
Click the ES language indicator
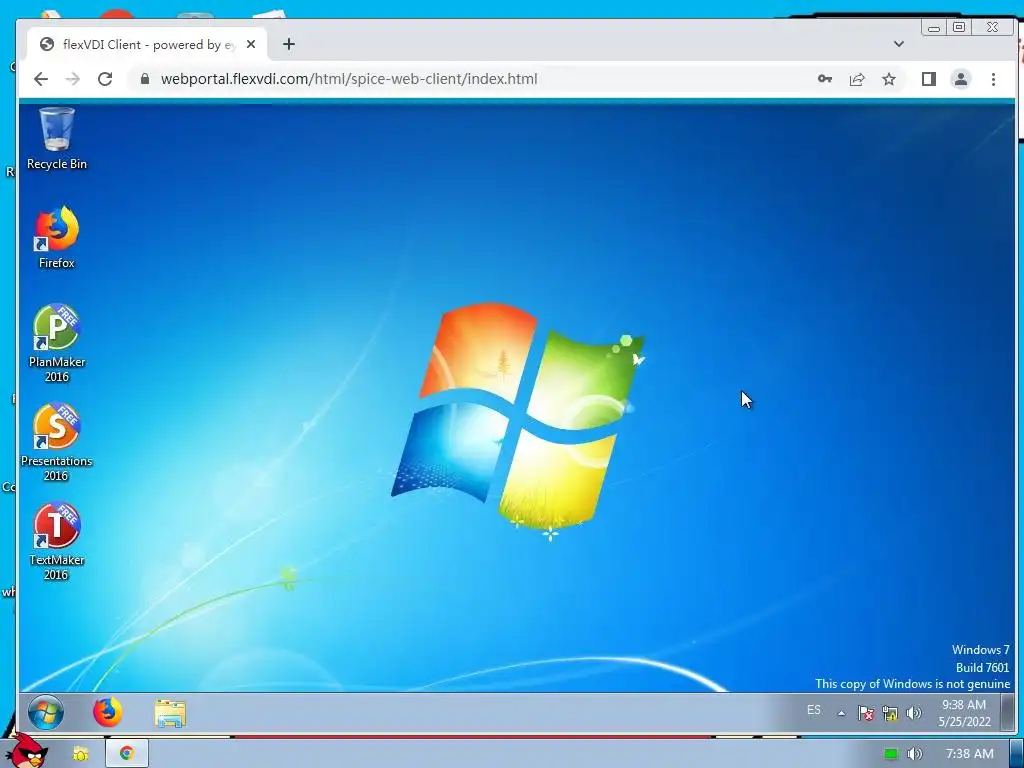814,710
